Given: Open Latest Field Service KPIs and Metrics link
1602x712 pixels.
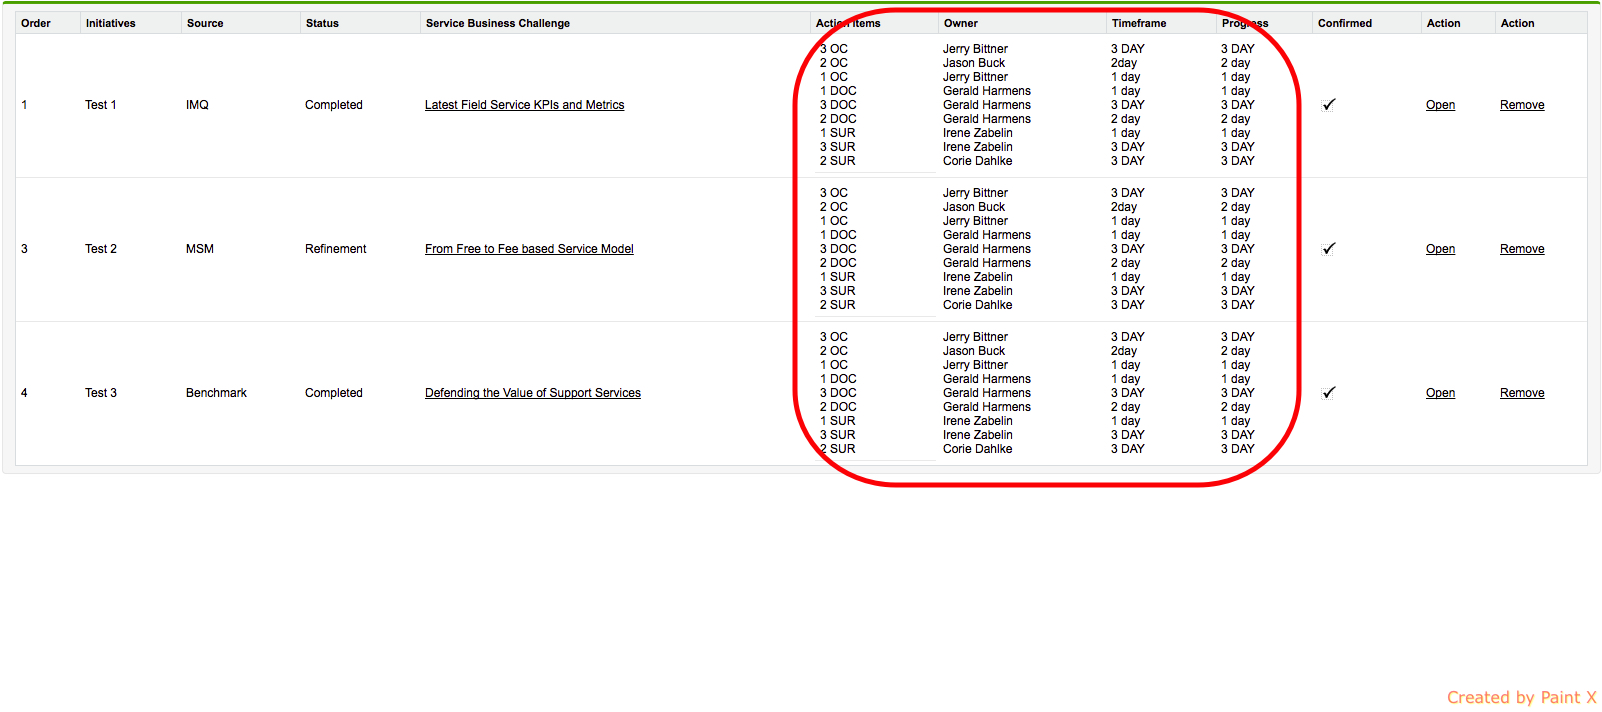Looking at the screenshot, I should [524, 105].
